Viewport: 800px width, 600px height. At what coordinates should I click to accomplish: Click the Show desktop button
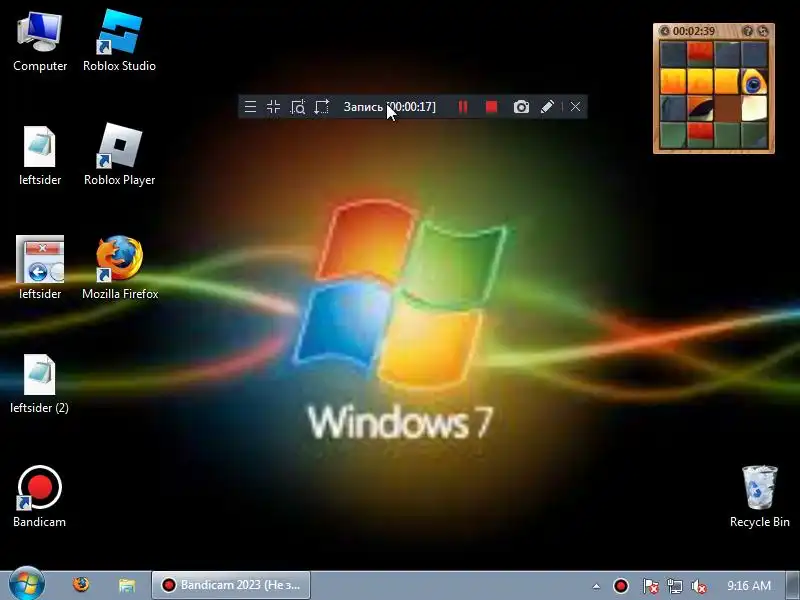coord(793,585)
